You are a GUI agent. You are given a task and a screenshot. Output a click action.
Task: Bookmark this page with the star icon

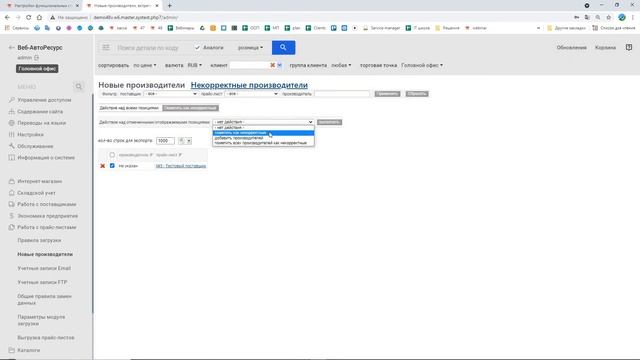[x=609, y=18]
